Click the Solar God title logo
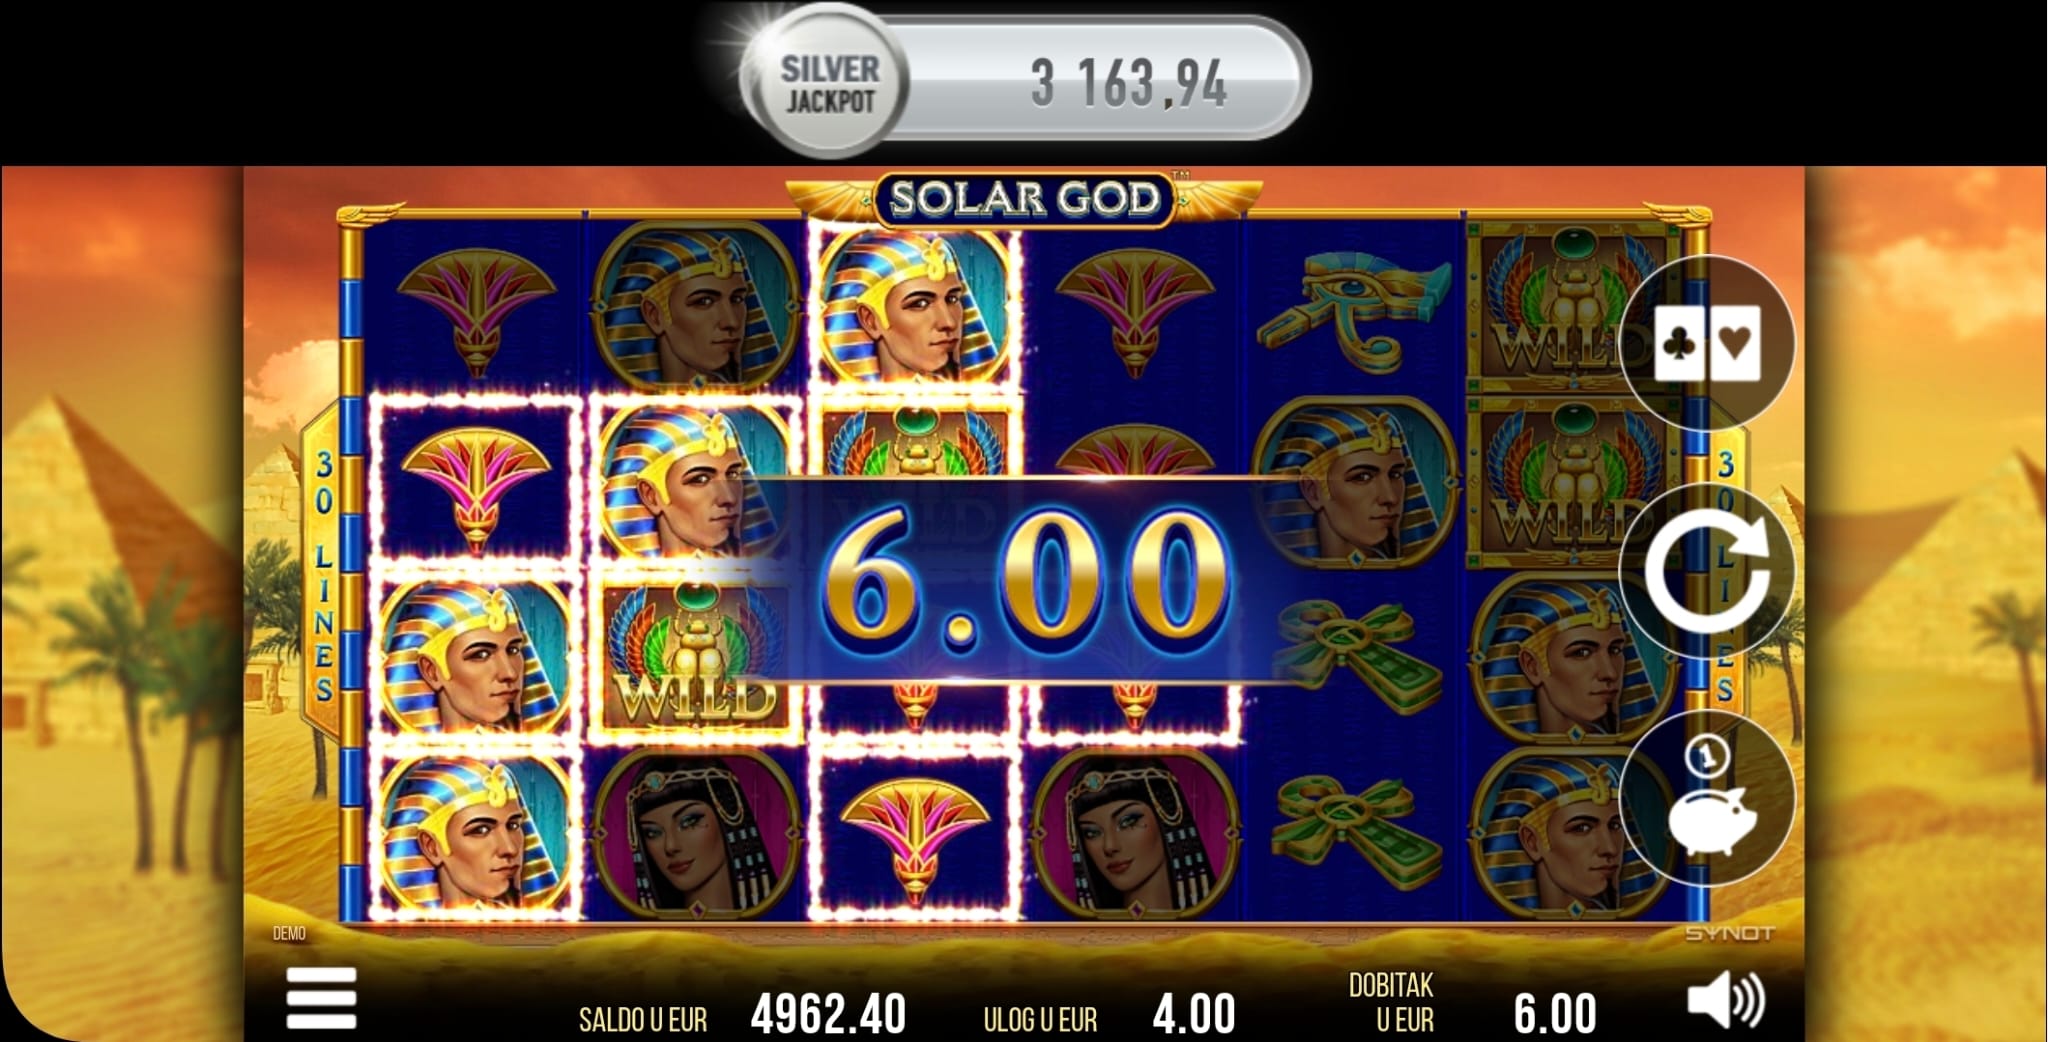The width and height of the screenshot is (2048, 1042). [x=1025, y=198]
